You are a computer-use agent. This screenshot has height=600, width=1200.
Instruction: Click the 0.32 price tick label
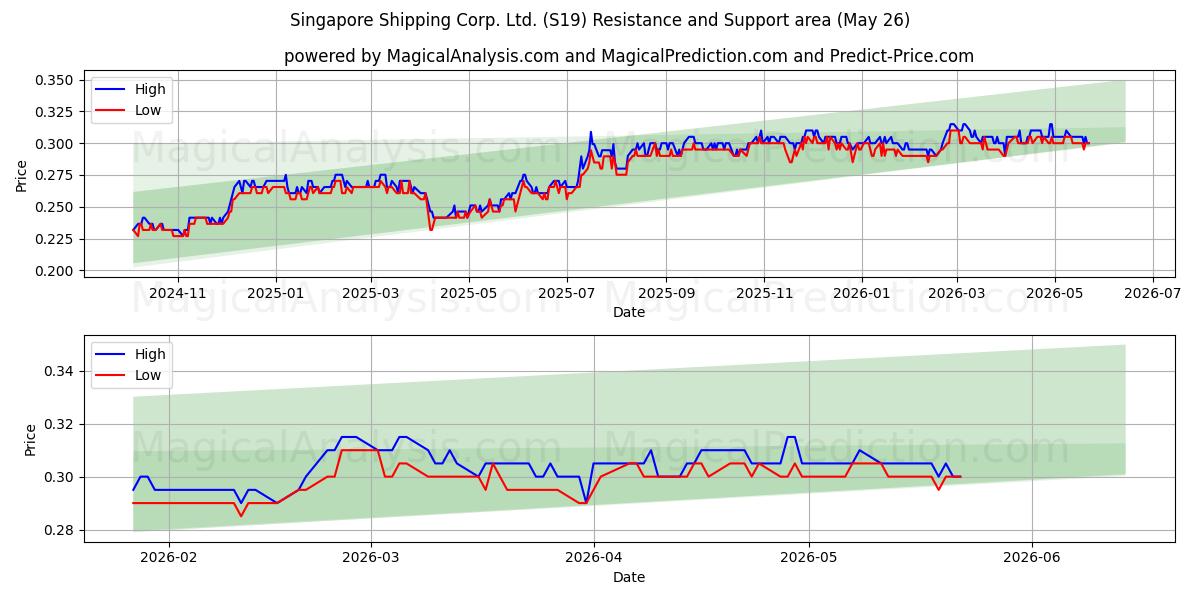tap(59, 425)
